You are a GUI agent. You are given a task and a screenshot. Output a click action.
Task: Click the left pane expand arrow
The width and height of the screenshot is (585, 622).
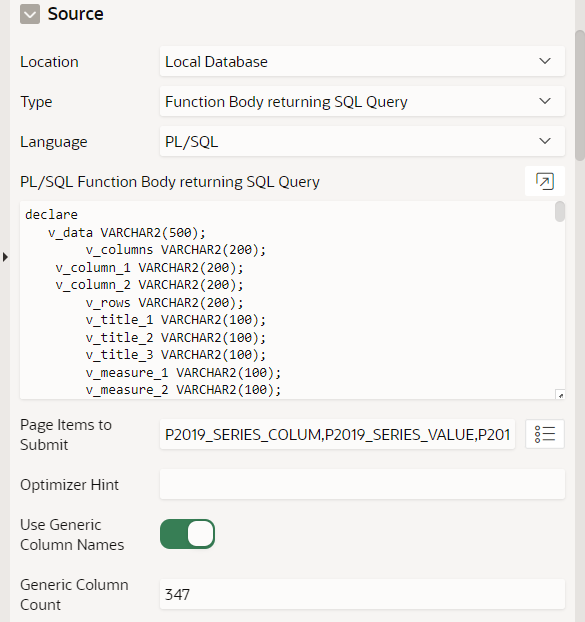(5, 257)
